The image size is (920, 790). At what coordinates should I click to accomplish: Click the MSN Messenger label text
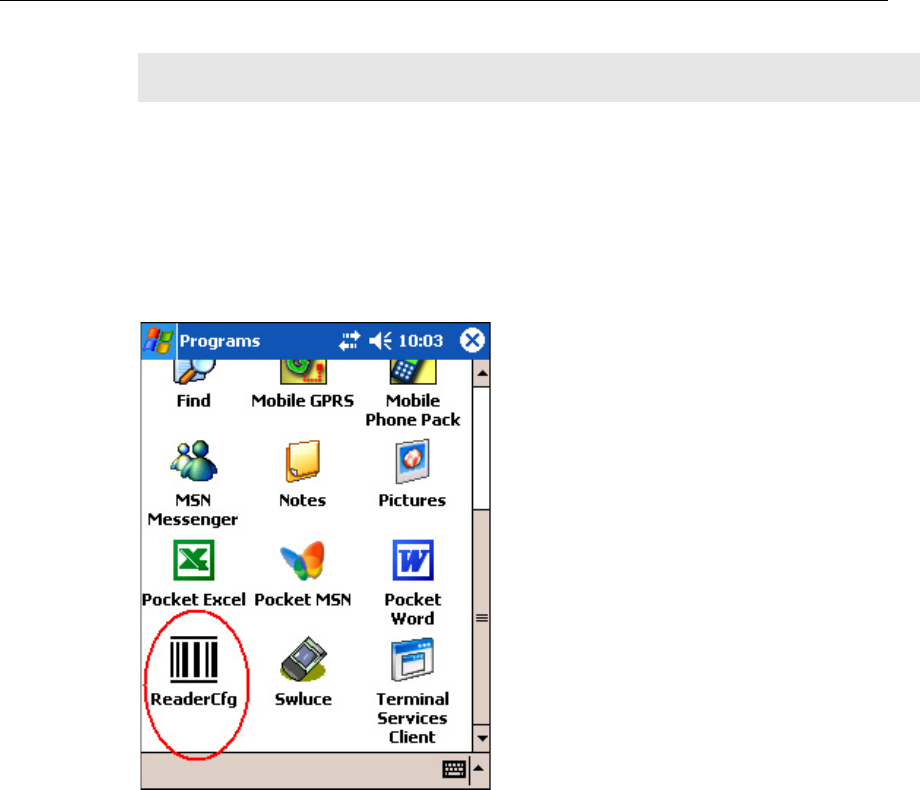[x=193, y=509]
